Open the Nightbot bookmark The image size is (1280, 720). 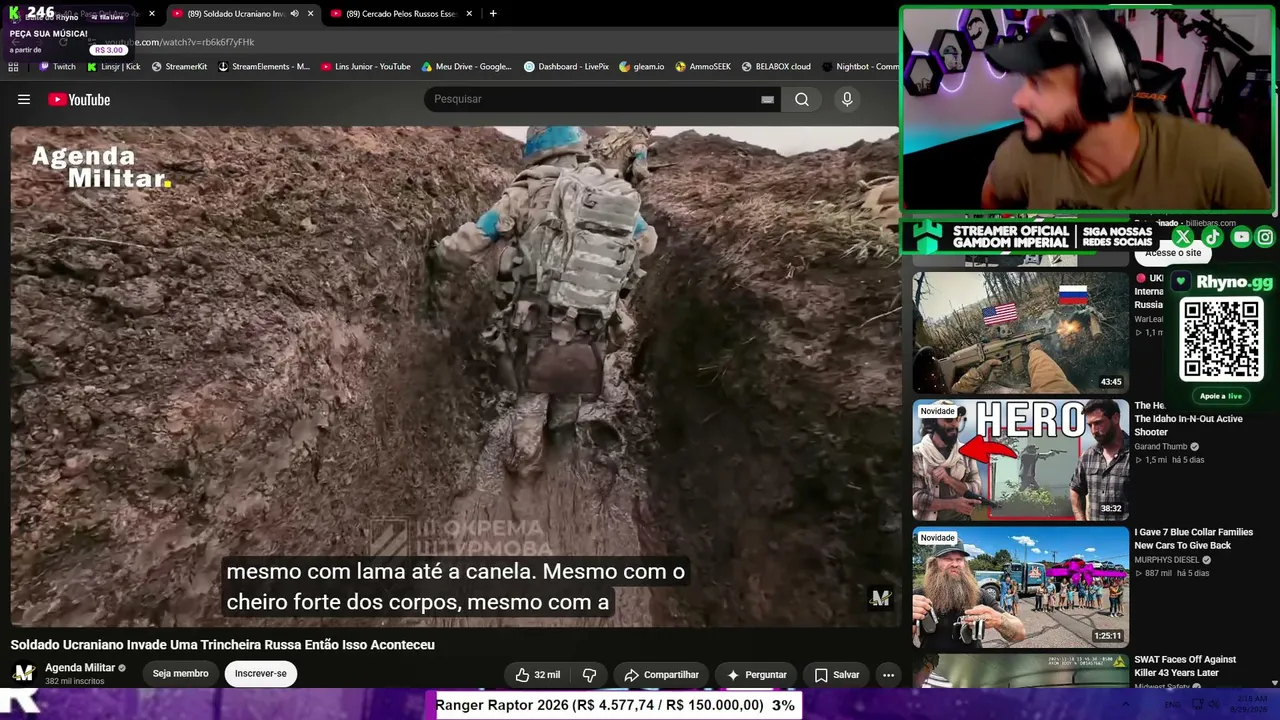860,67
